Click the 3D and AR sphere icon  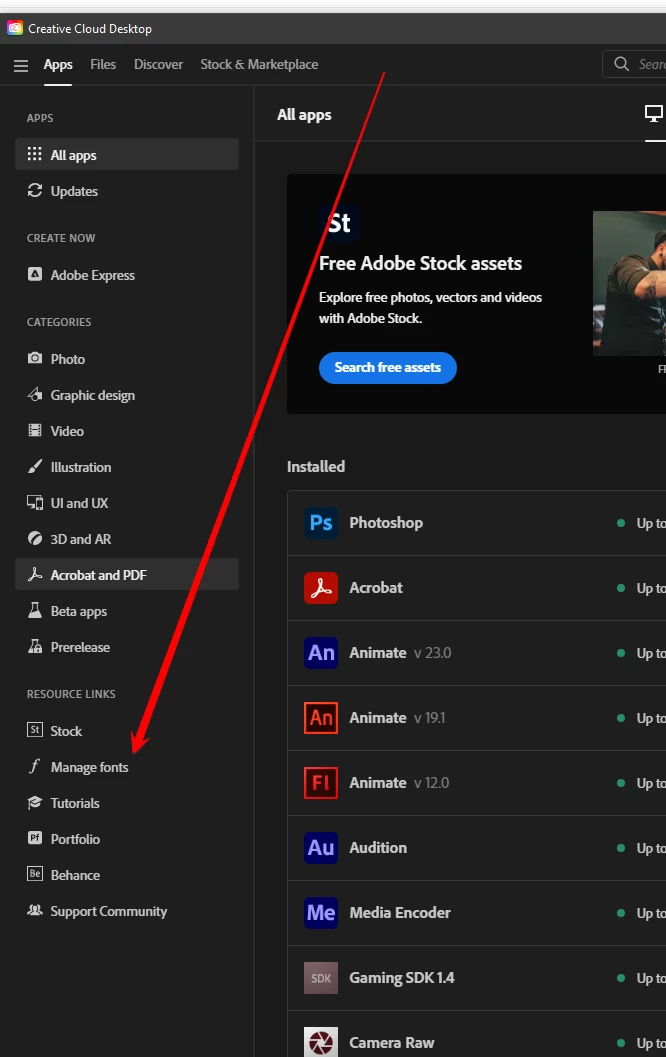34,539
